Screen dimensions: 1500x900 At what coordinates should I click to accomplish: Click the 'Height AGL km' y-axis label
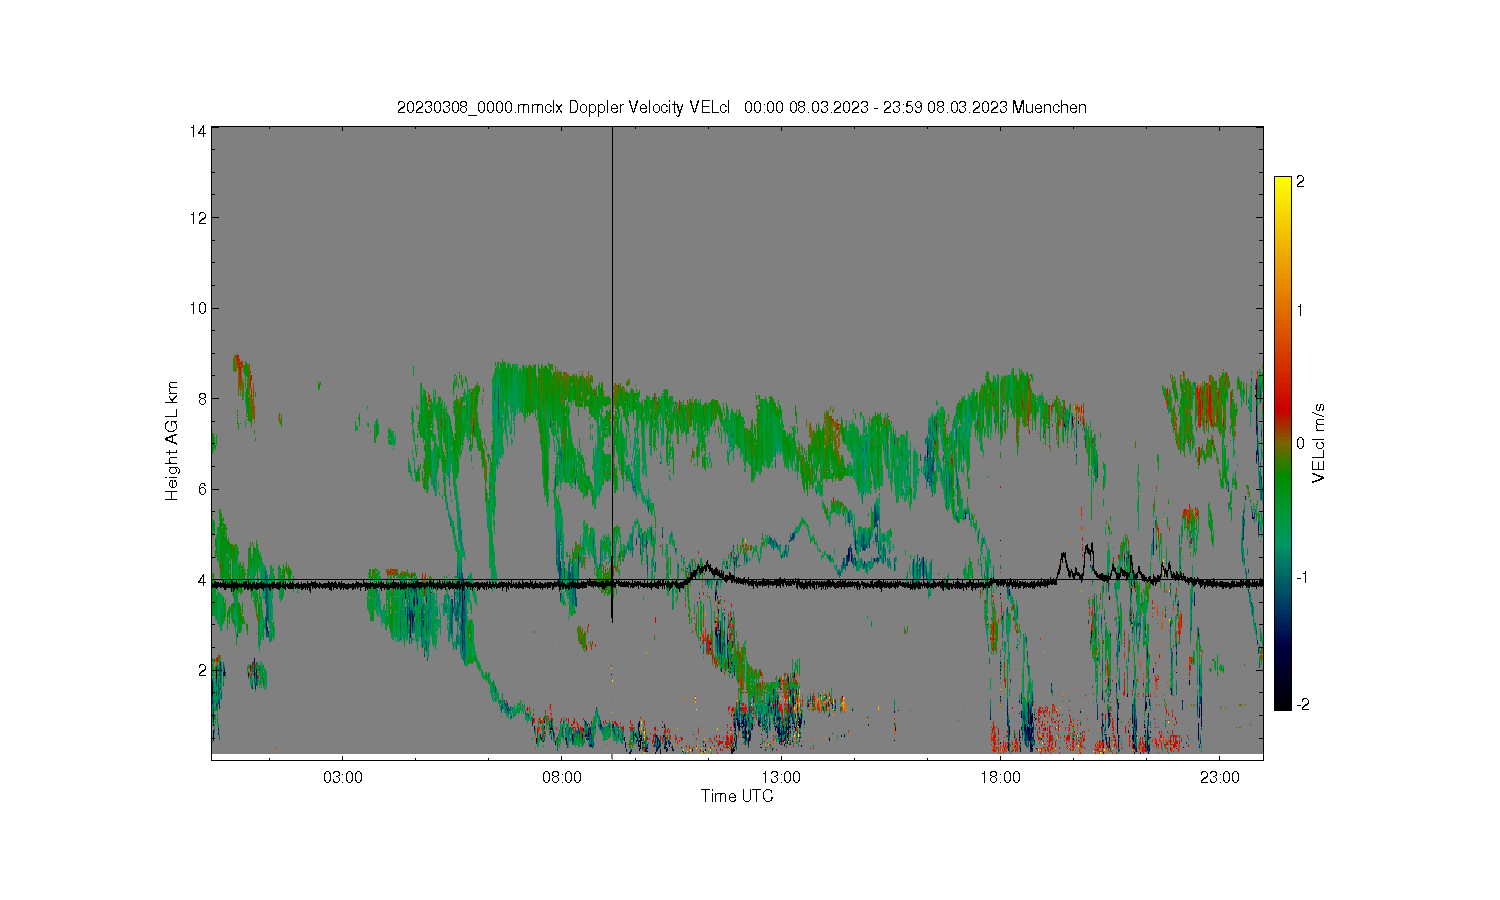click(x=172, y=441)
